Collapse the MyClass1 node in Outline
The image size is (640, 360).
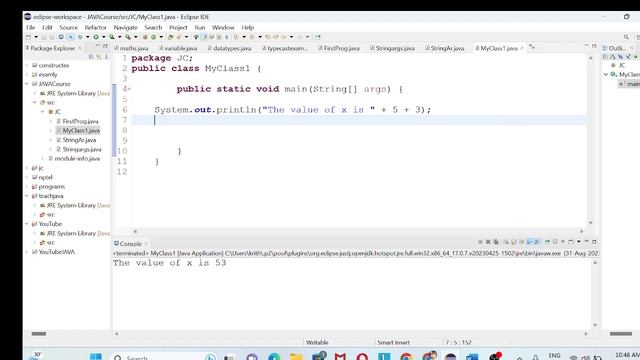point(606,74)
